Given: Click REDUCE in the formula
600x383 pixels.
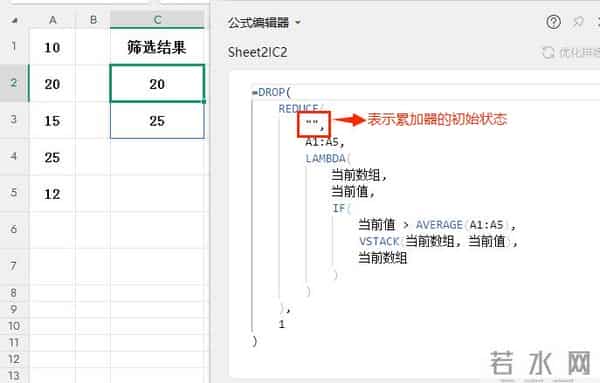Looking at the screenshot, I should 298,108.
